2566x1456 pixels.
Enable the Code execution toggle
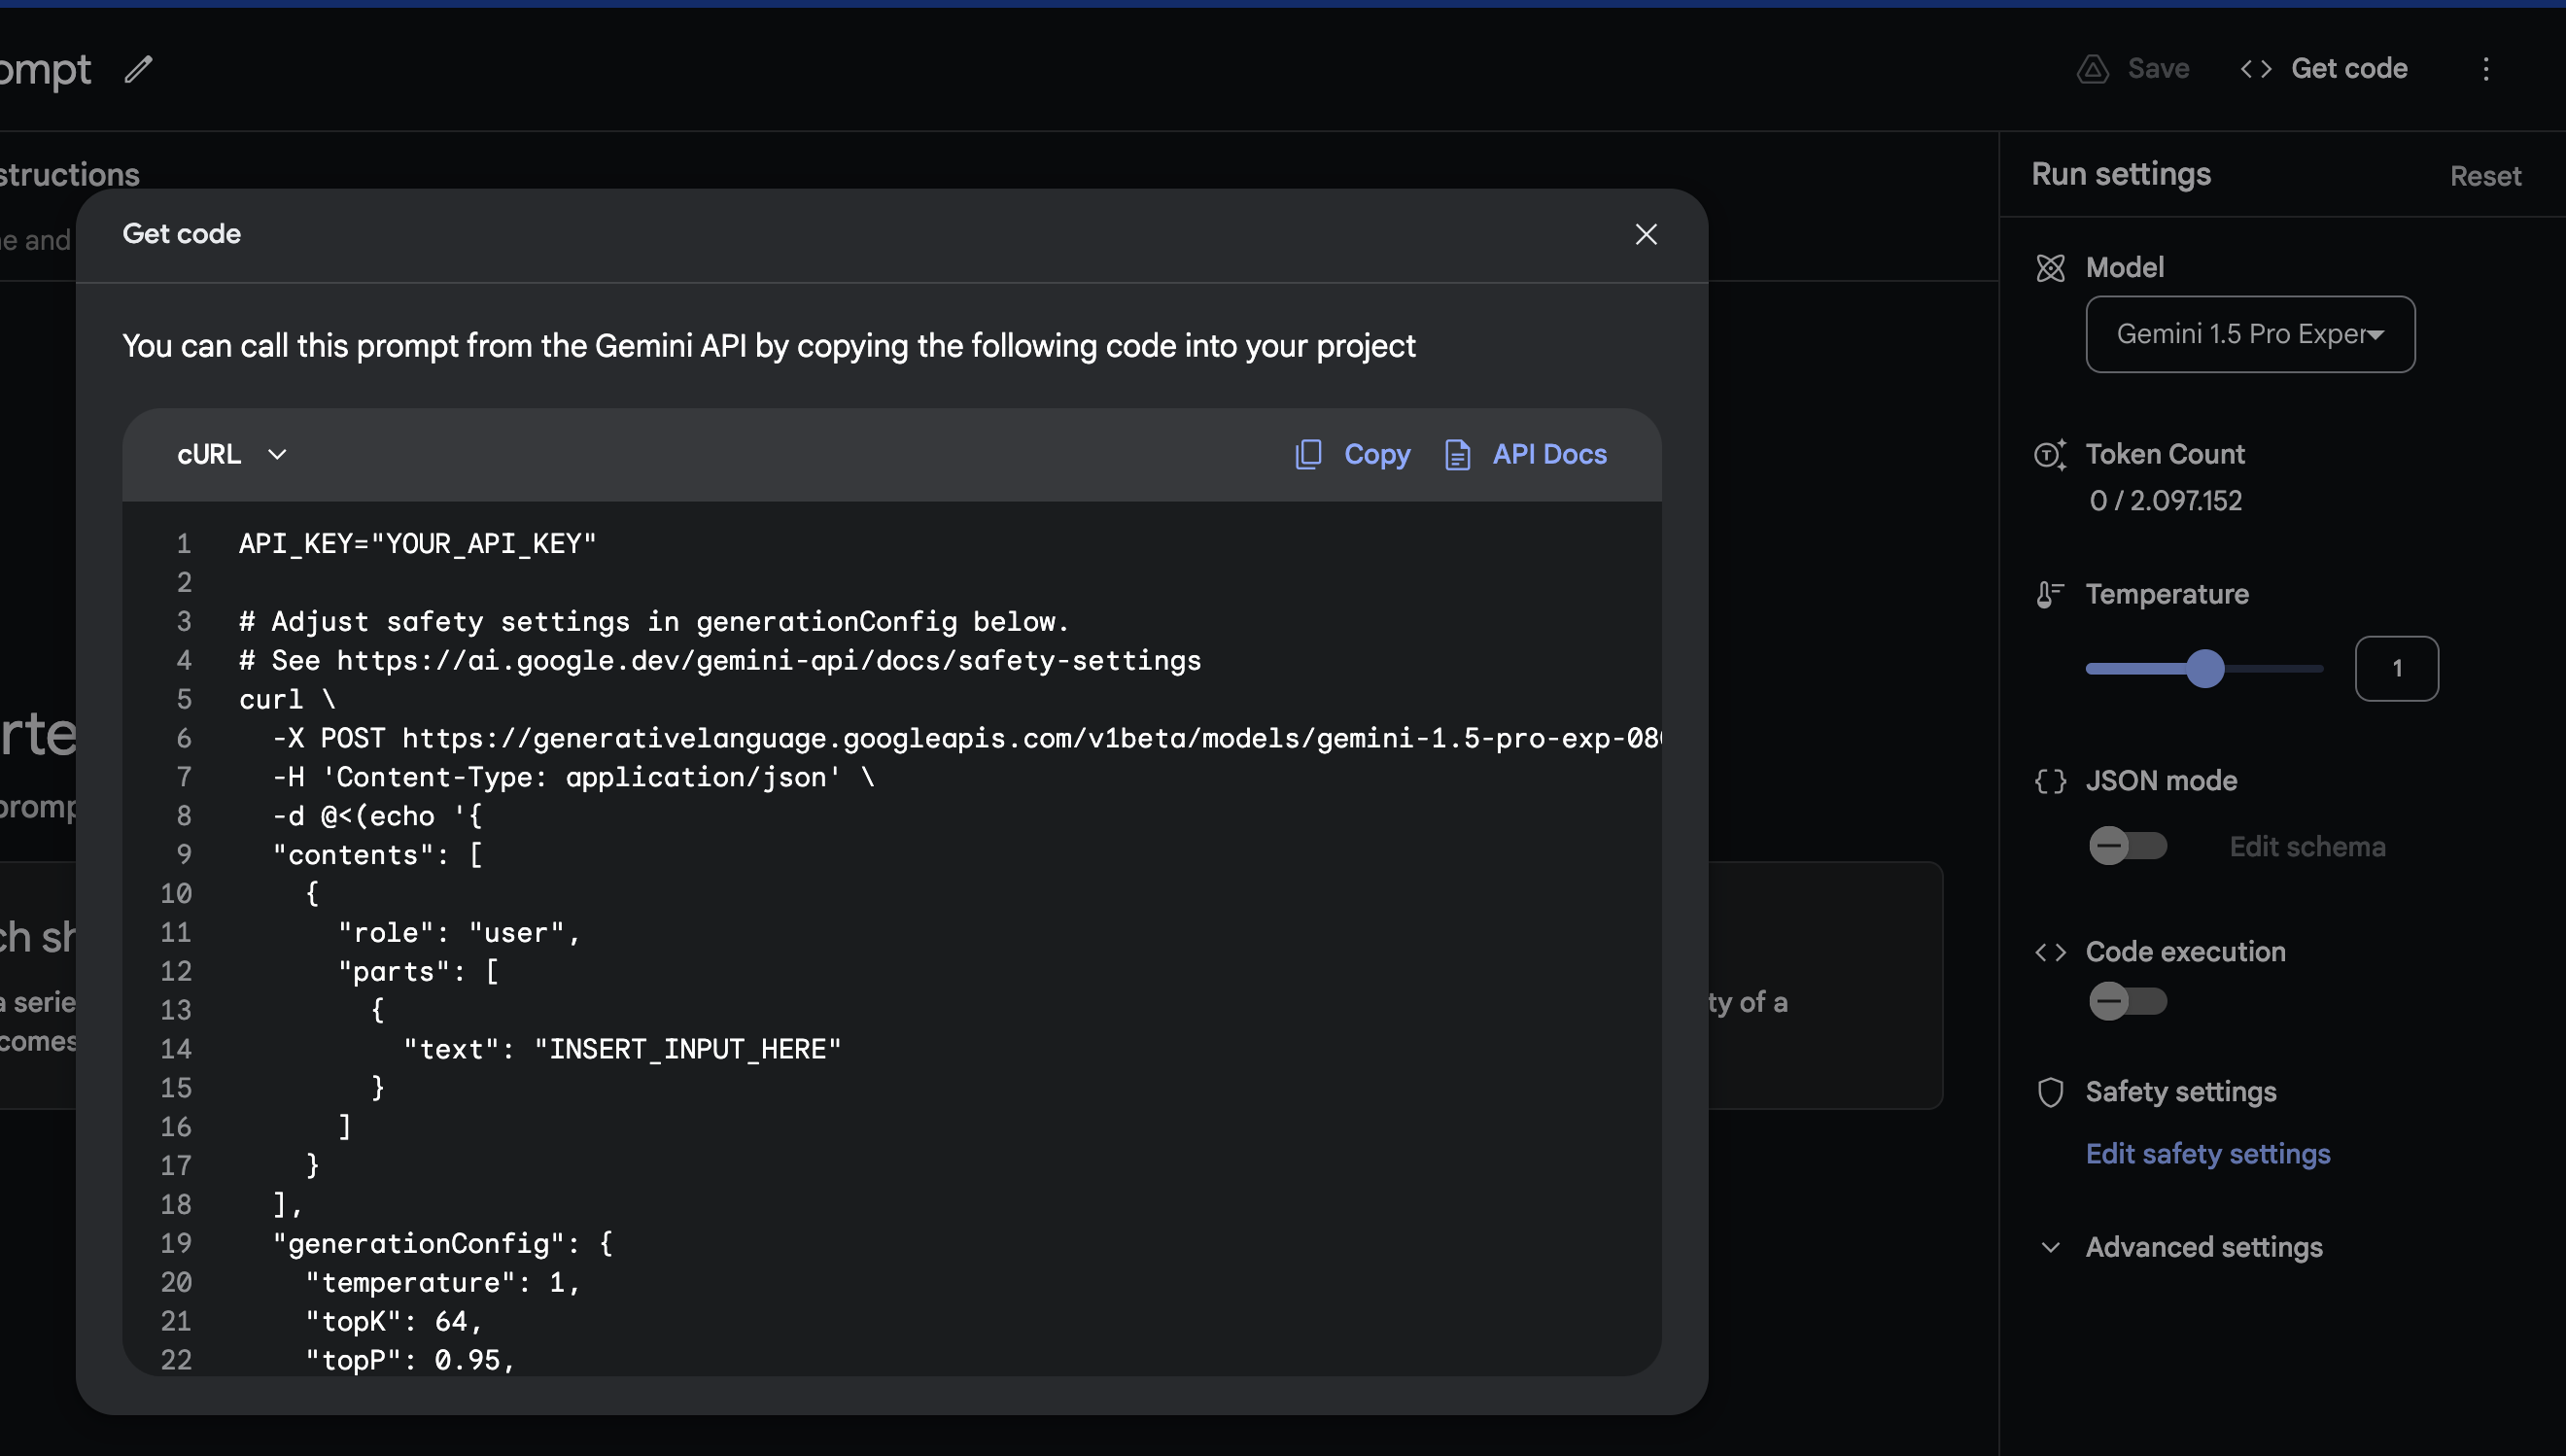click(2128, 1001)
